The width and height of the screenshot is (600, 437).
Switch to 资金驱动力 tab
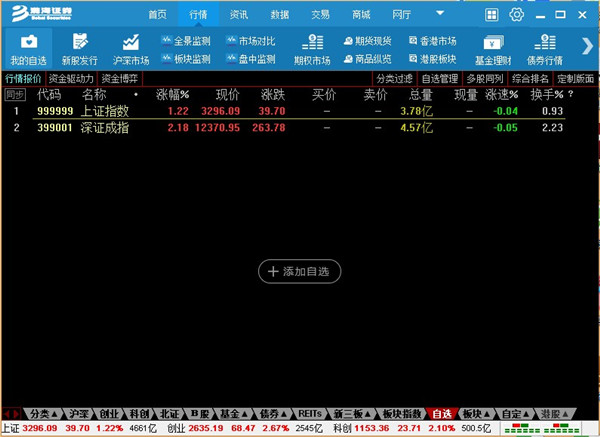71,79
